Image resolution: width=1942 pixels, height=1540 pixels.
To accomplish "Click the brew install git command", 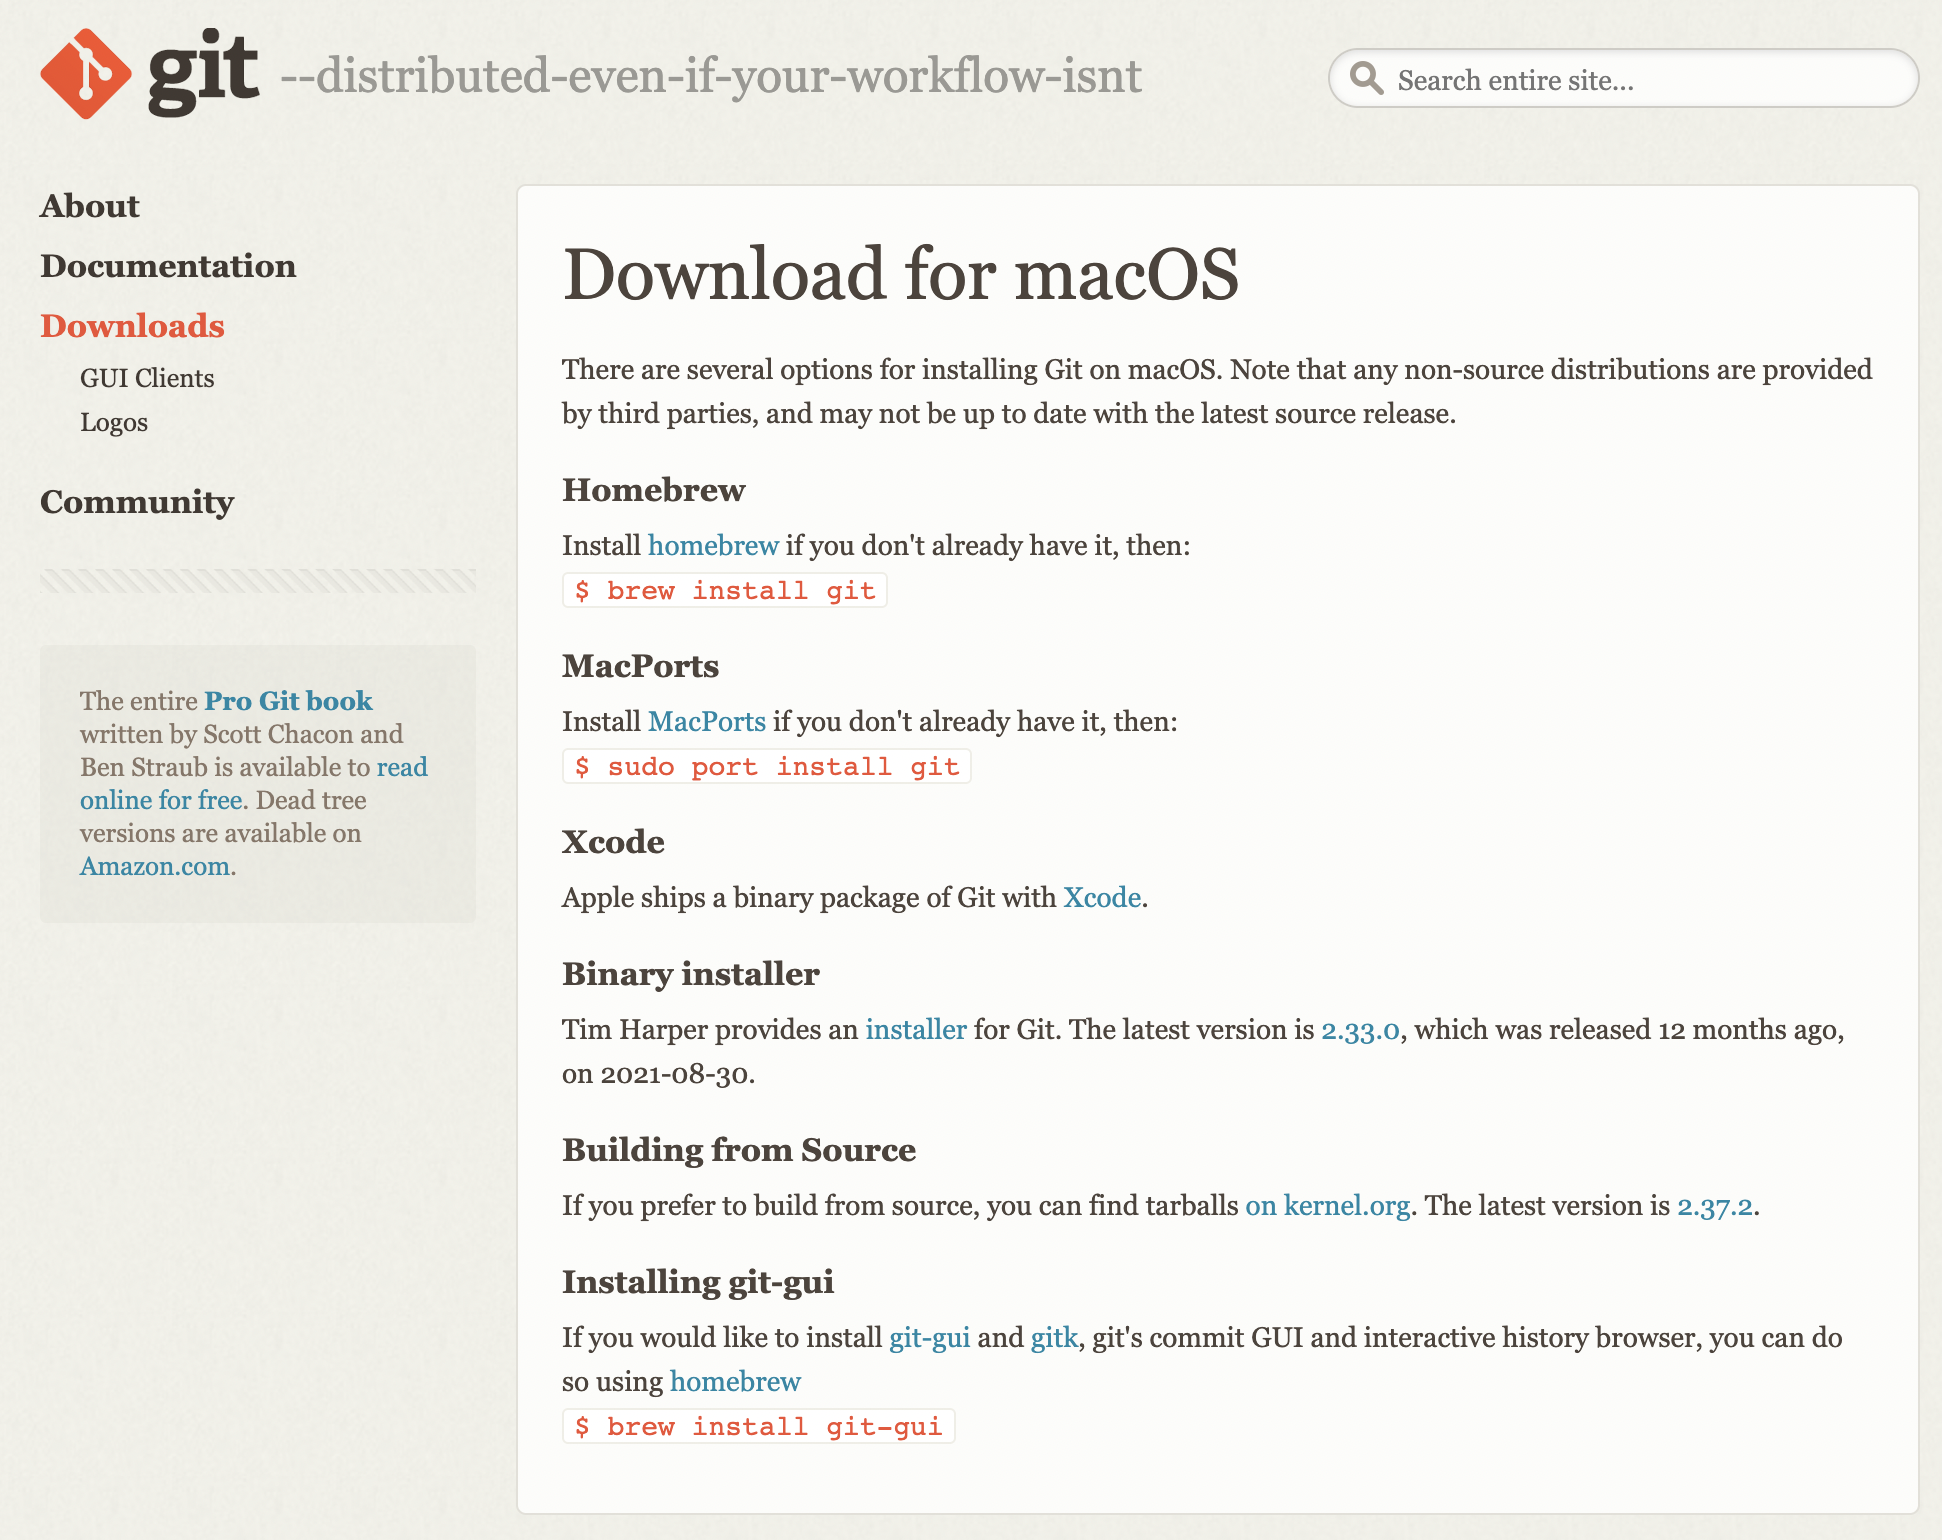I will pos(725,590).
